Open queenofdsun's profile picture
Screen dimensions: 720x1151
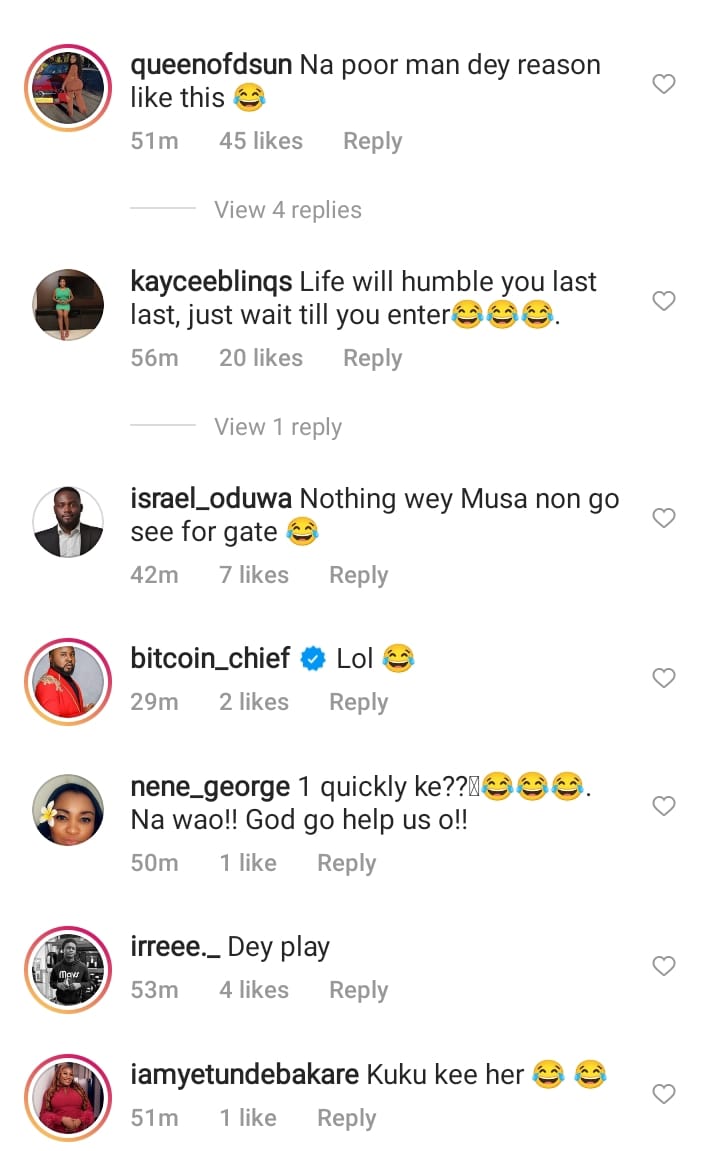68,86
